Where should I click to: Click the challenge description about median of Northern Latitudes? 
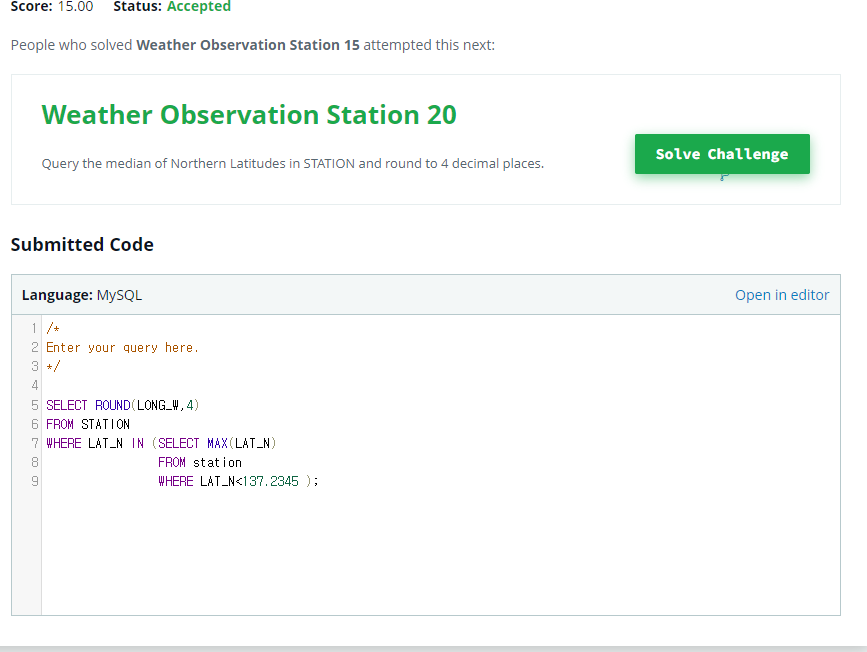293,164
